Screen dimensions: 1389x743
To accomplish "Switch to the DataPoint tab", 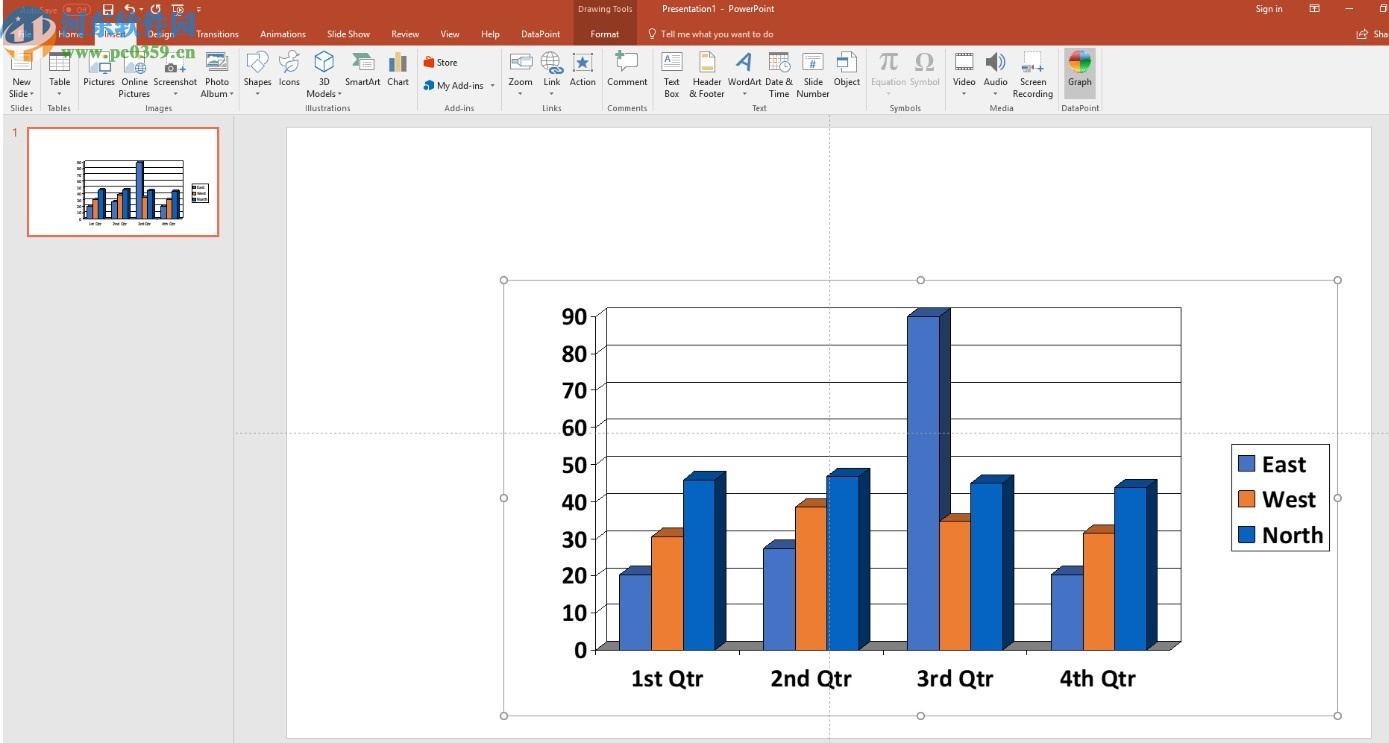I will point(541,34).
